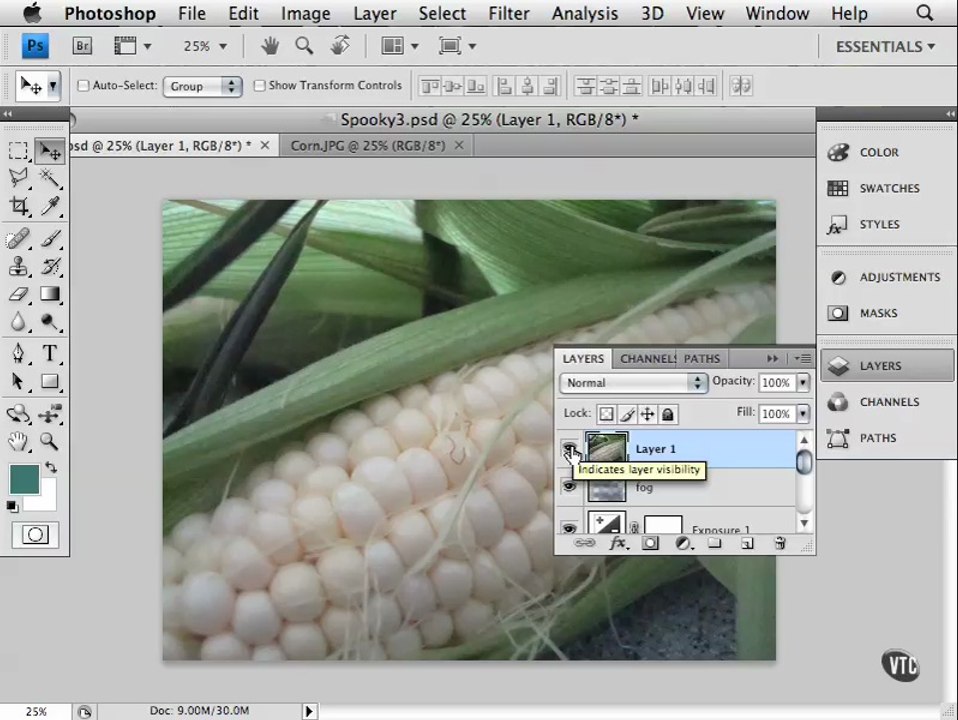Hide the Exposure 1 adjustment layer

click(569, 527)
